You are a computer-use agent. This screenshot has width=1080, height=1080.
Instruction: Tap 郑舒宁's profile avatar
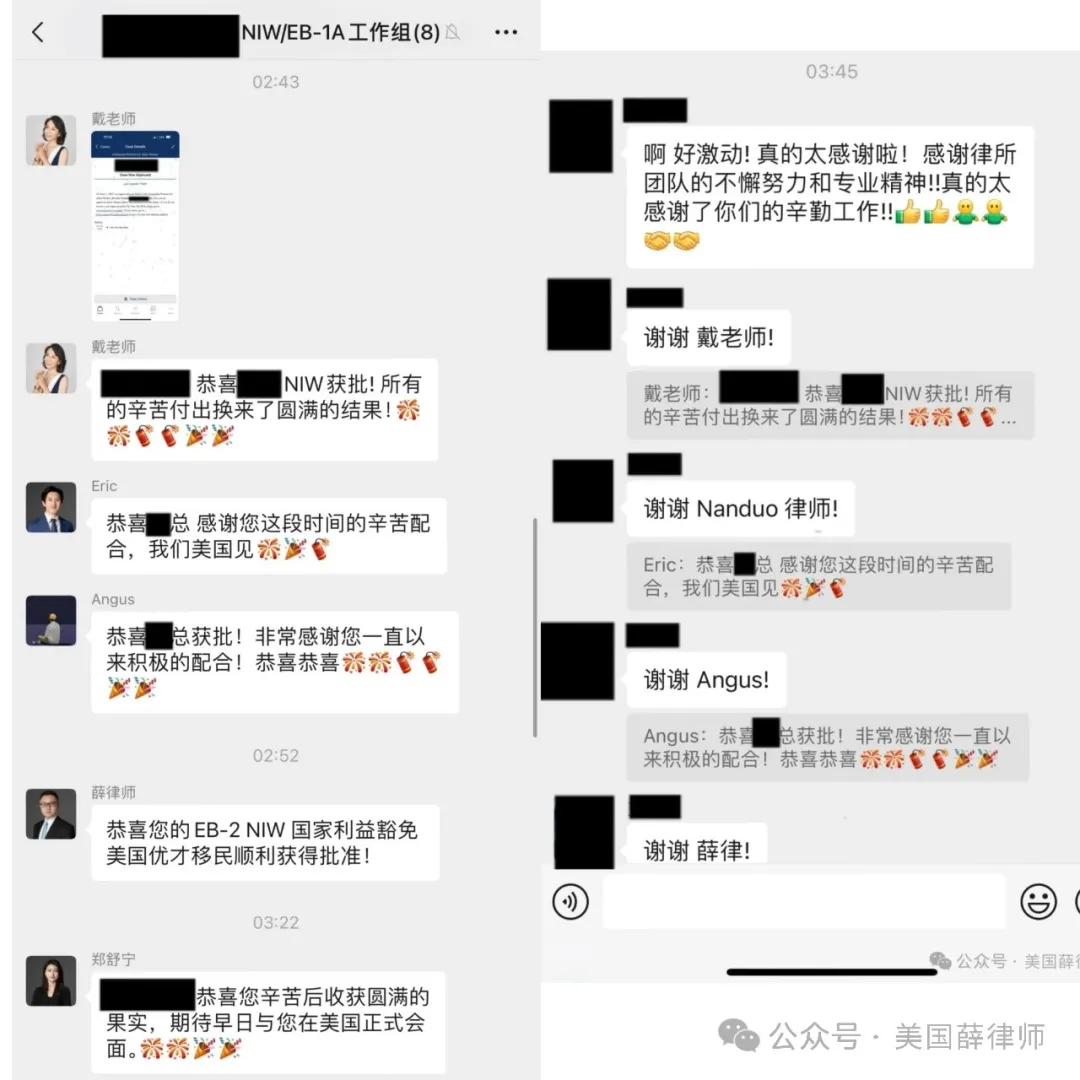click(51, 981)
